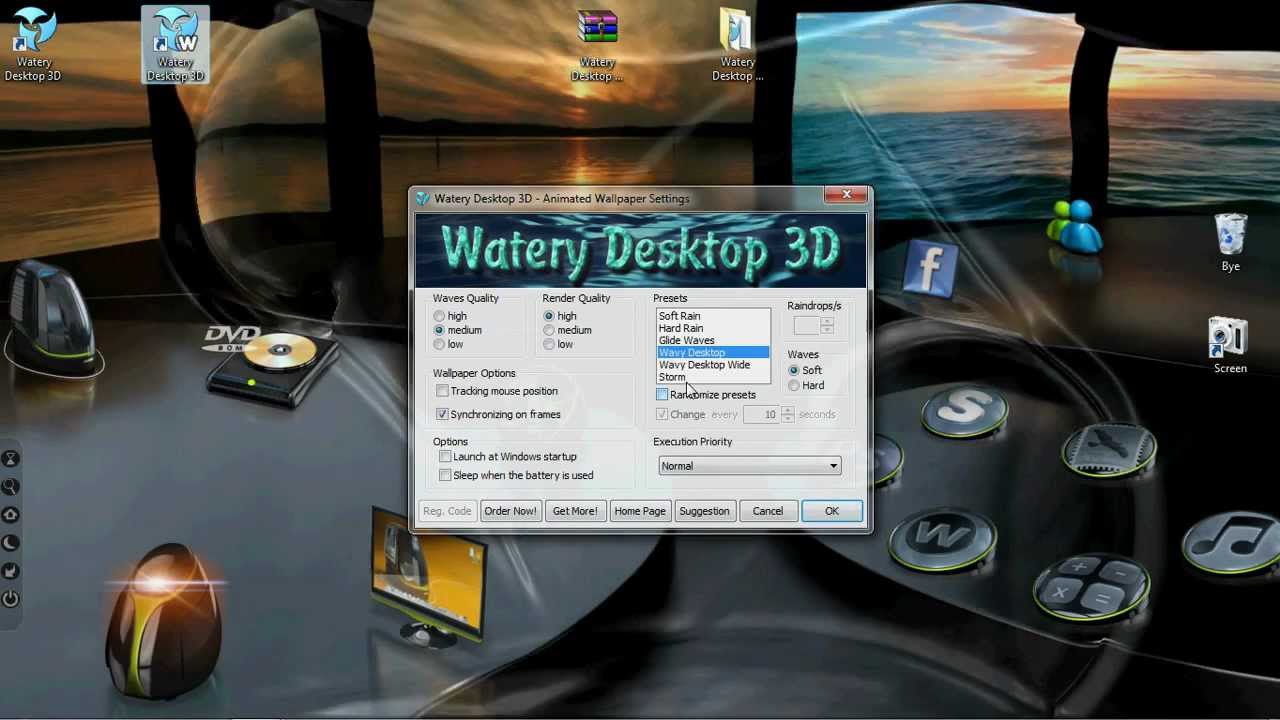Open the Home Page button
The width and height of the screenshot is (1280, 720).
[x=640, y=511]
